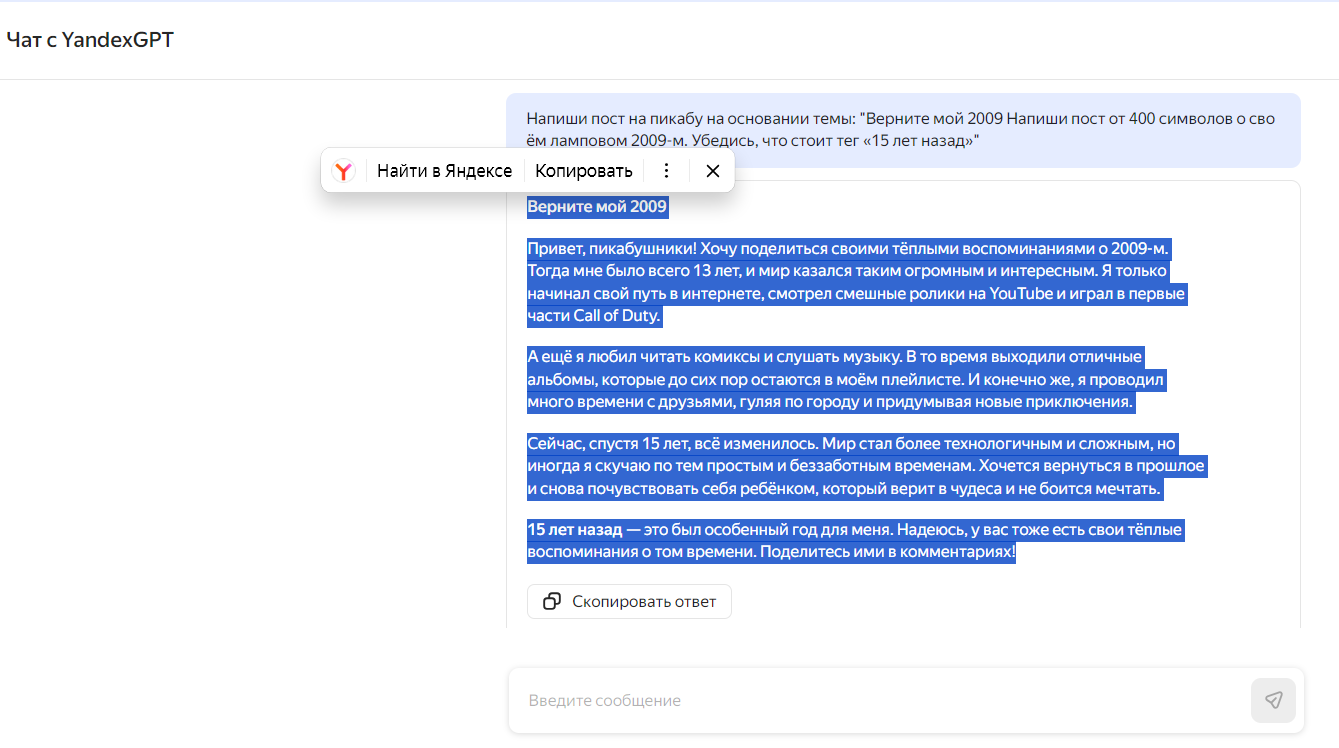Viewport: 1339px width, 748px height.
Task: Open the three-dot more options menu
Action: tap(667, 171)
